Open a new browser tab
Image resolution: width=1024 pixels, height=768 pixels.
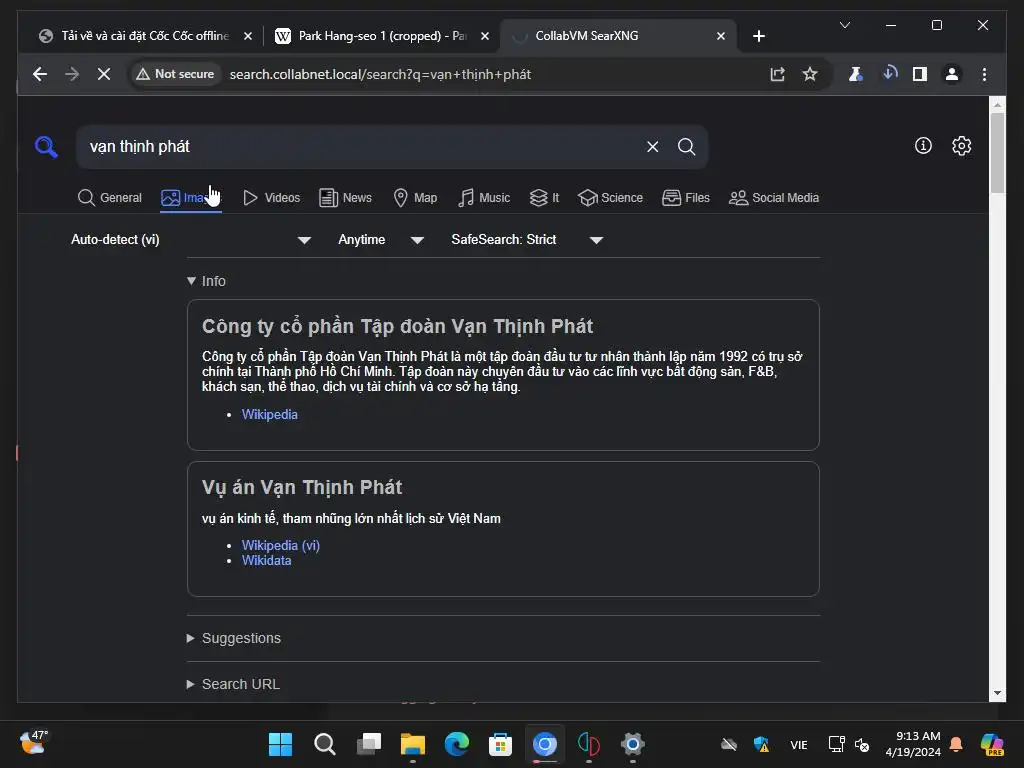tap(758, 36)
